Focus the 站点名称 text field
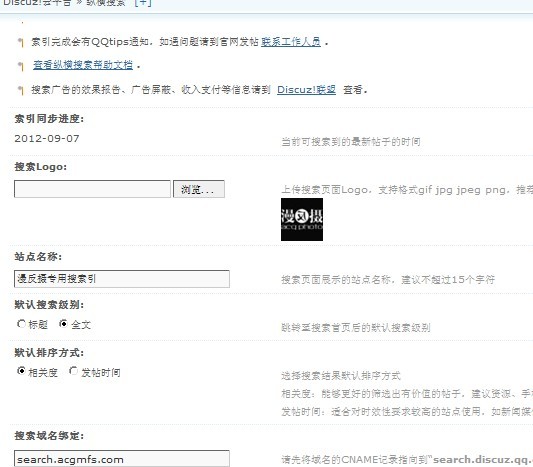Image resolution: width=533 pixels, height=467 pixels. (122, 279)
